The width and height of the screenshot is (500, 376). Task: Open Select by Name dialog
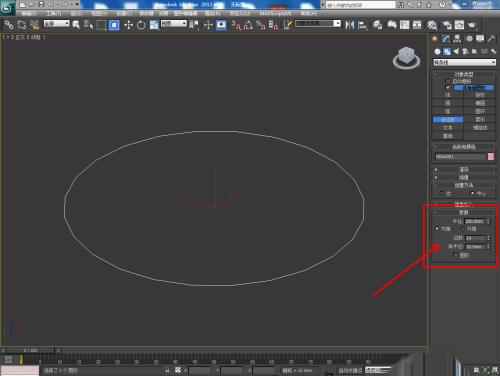click(x=89, y=24)
